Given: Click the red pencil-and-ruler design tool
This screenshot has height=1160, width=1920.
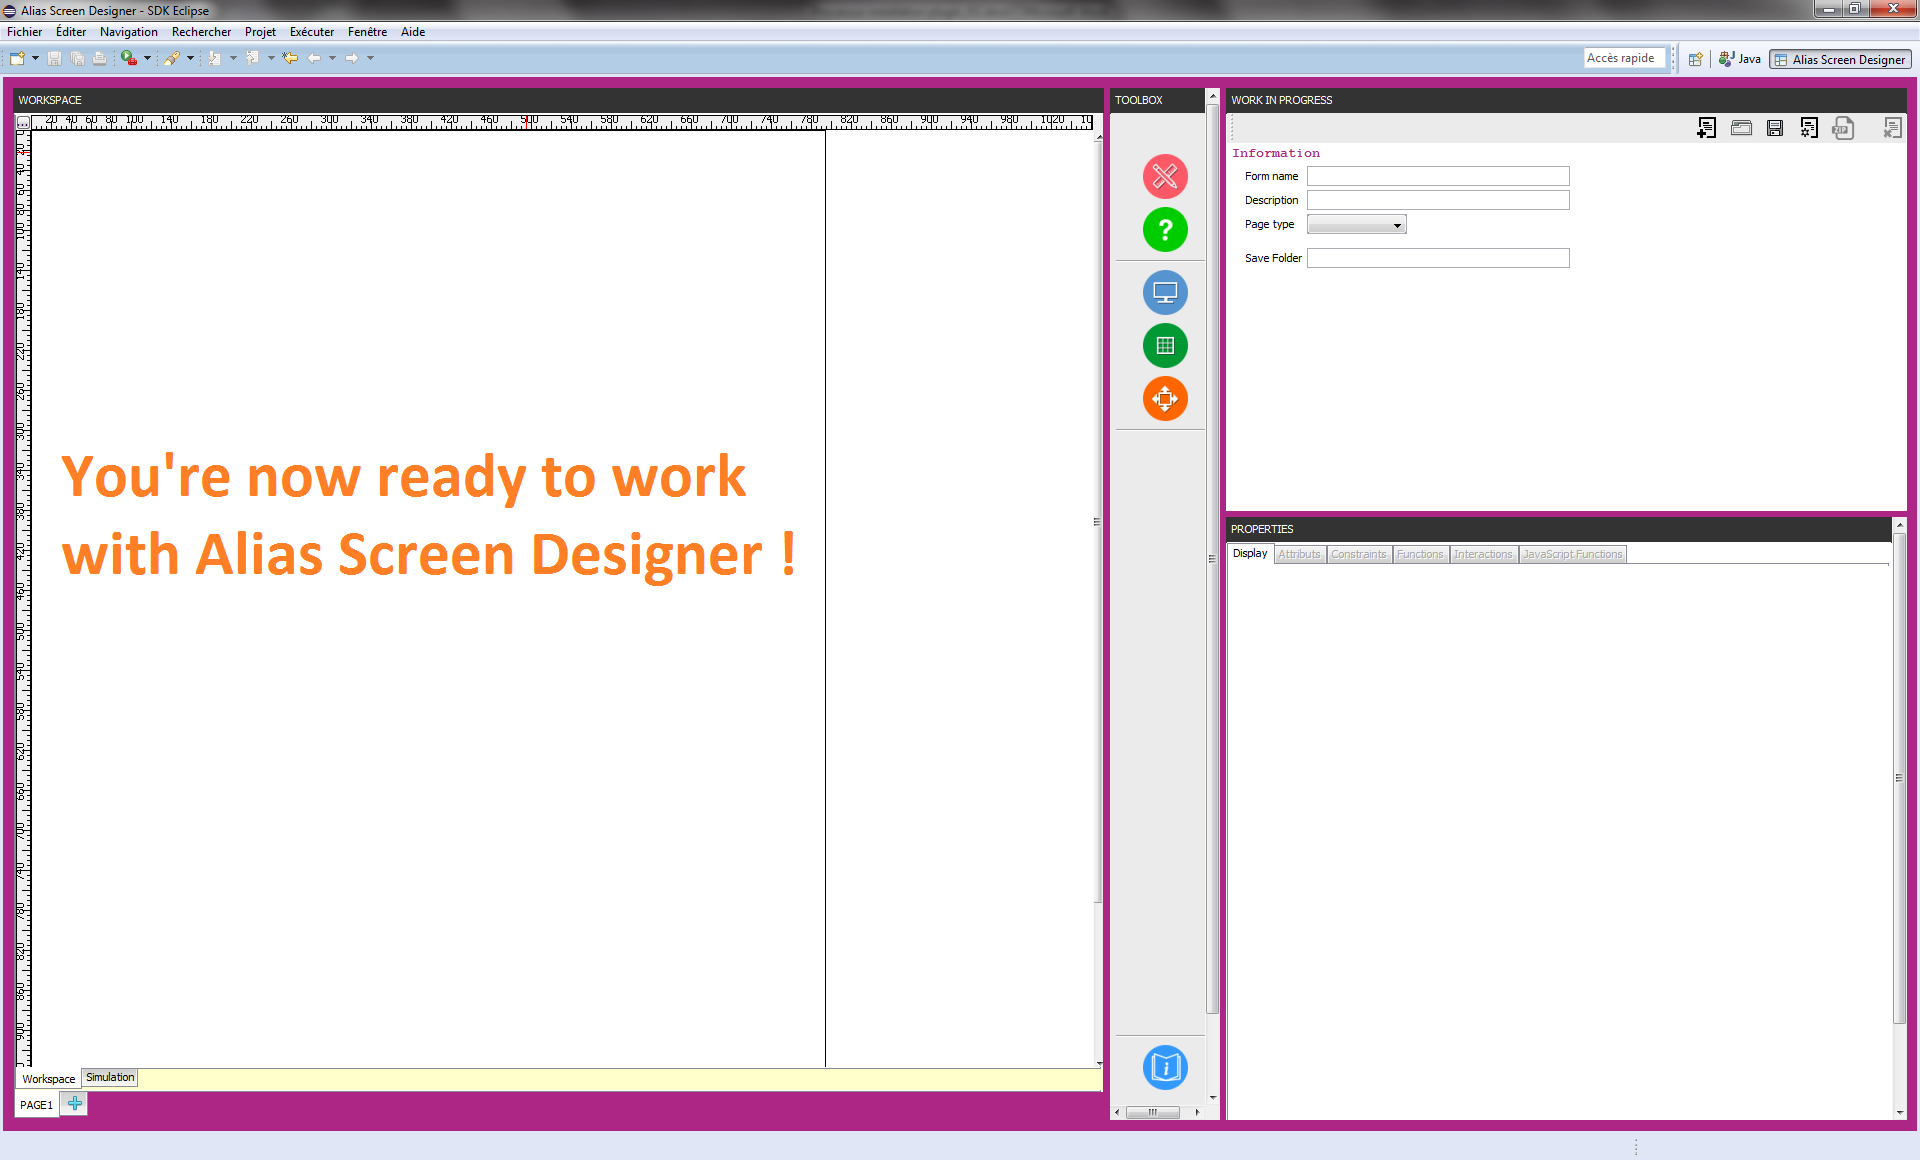Looking at the screenshot, I should point(1165,177).
